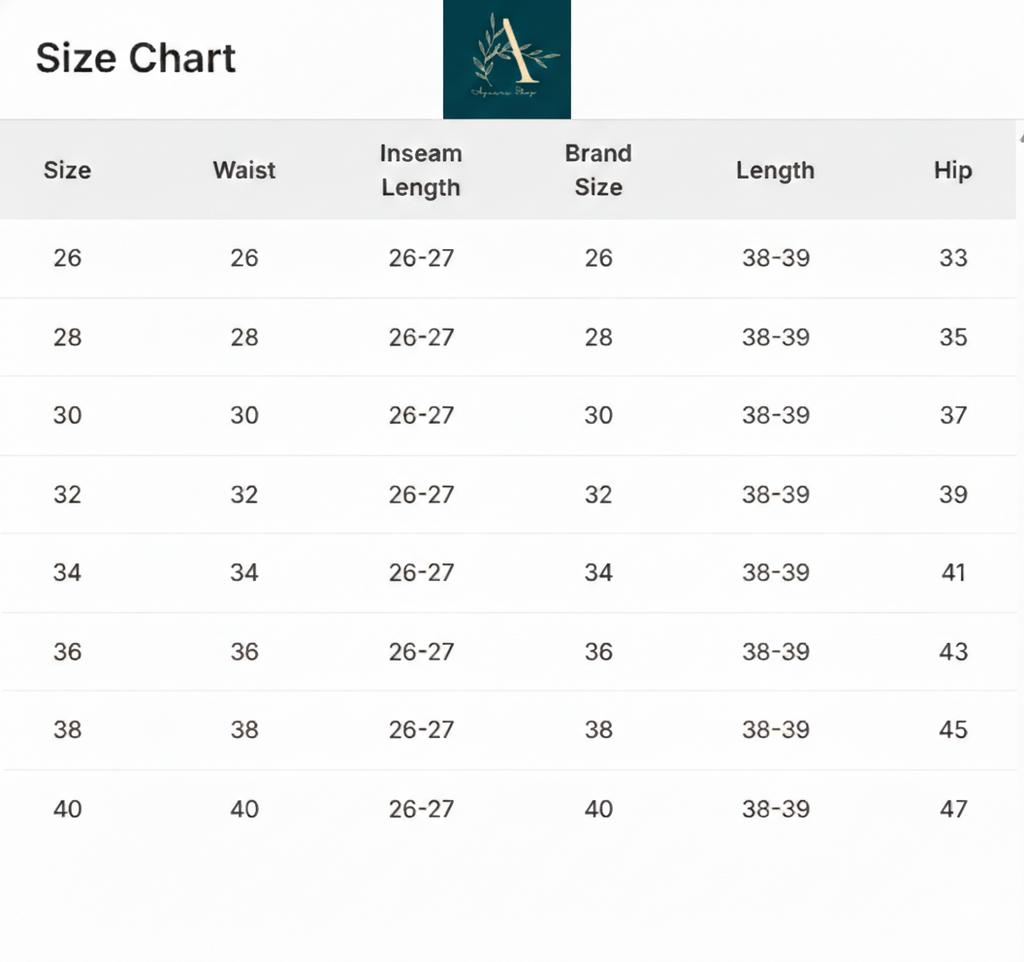
Task: Click hip measurement 45
Action: tap(953, 730)
